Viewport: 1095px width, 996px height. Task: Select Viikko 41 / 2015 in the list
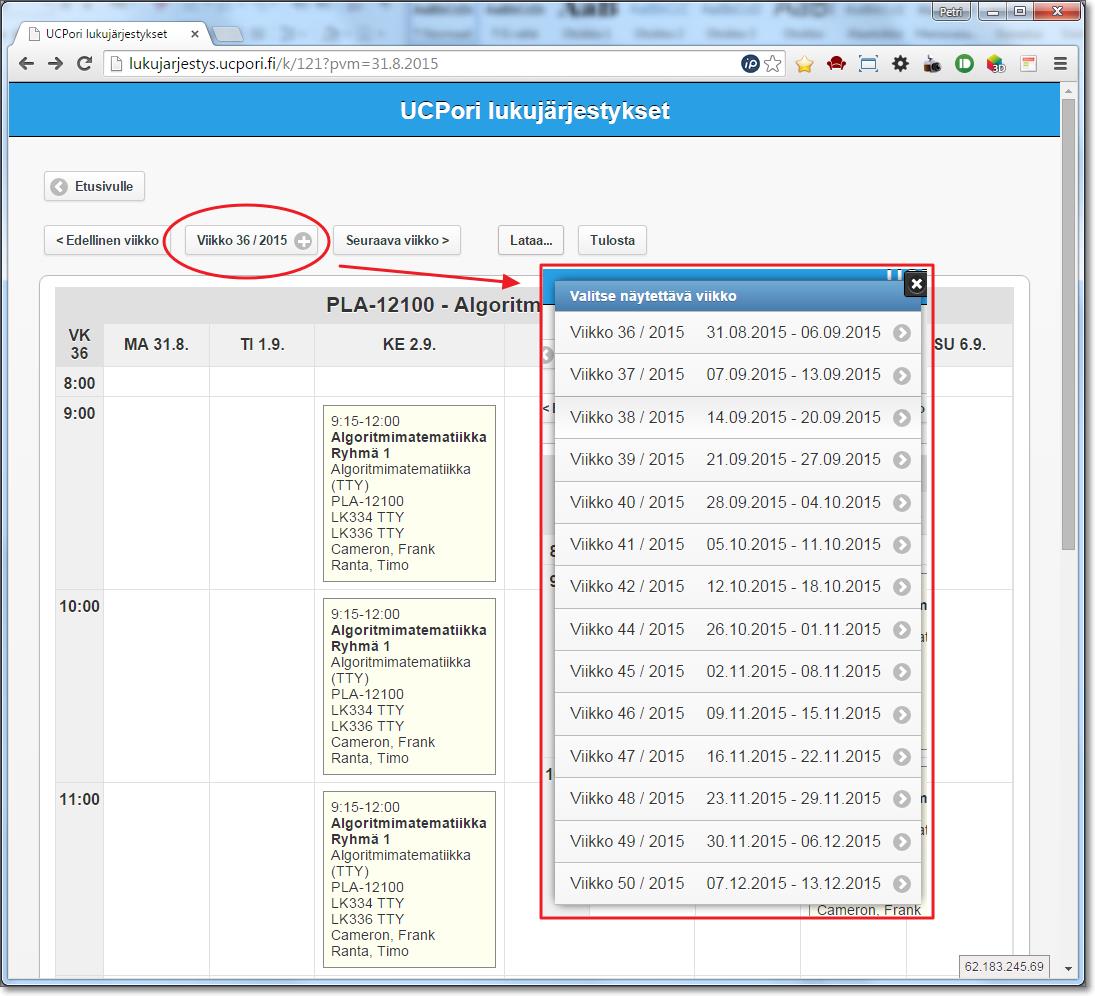pyautogui.click(x=737, y=545)
